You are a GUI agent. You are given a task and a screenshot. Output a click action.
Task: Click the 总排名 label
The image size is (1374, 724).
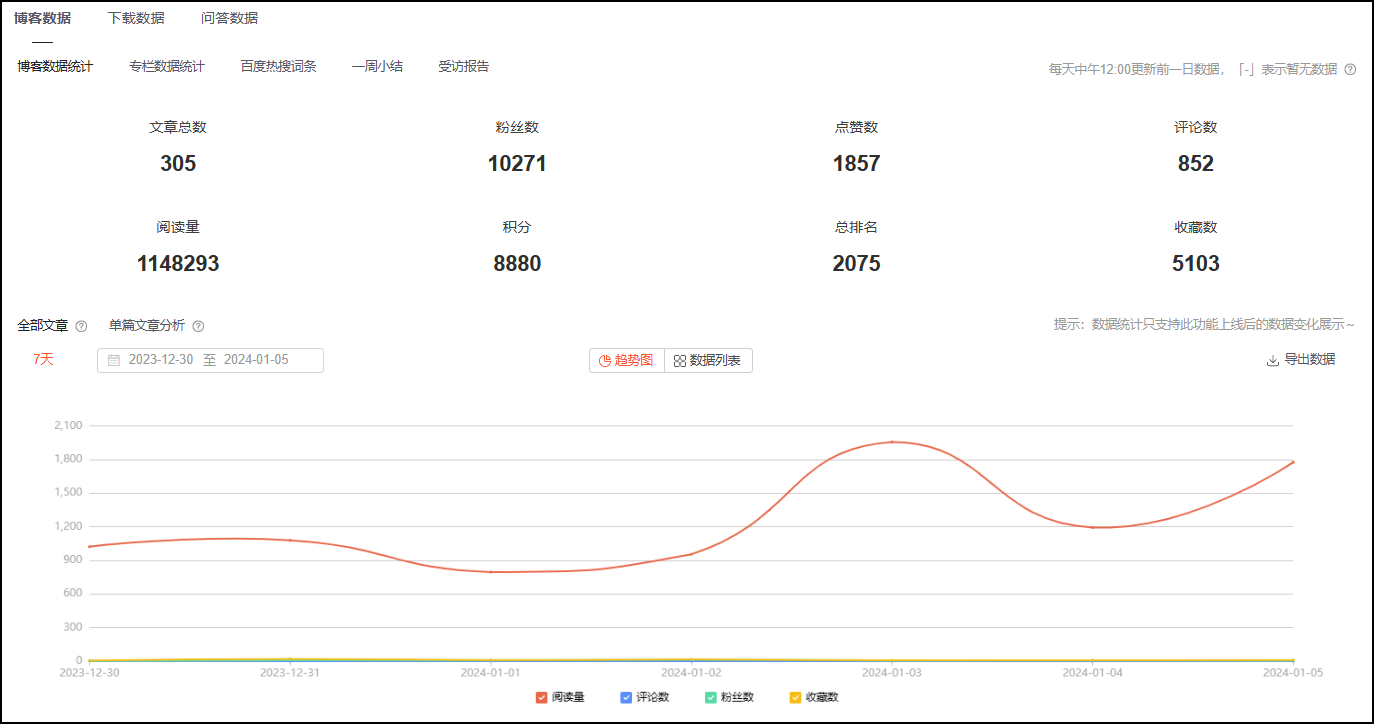pyautogui.click(x=857, y=227)
